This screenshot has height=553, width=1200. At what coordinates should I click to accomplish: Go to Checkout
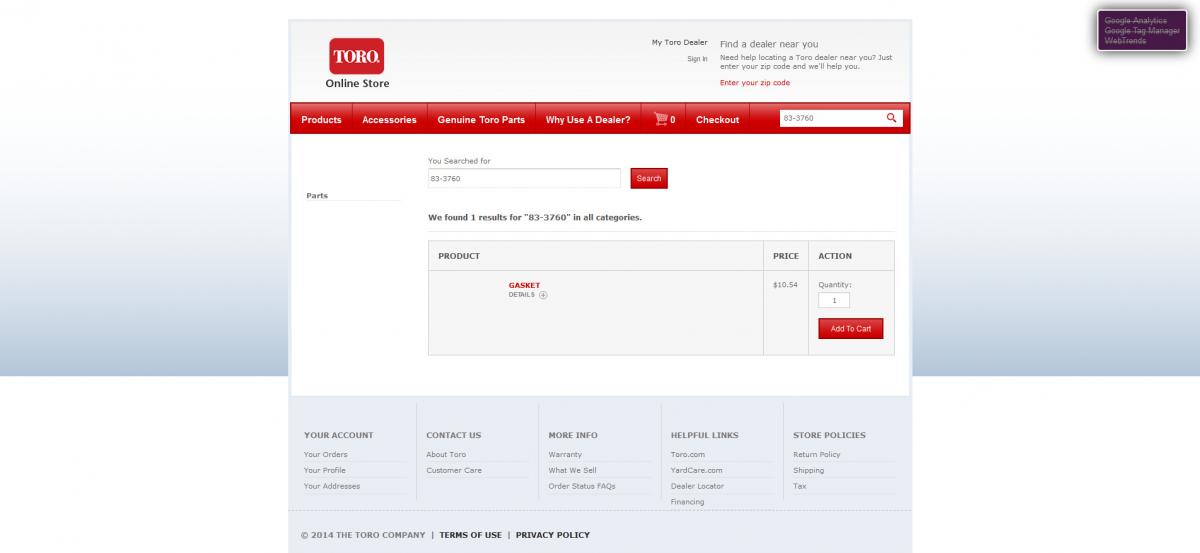coord(717,119)
